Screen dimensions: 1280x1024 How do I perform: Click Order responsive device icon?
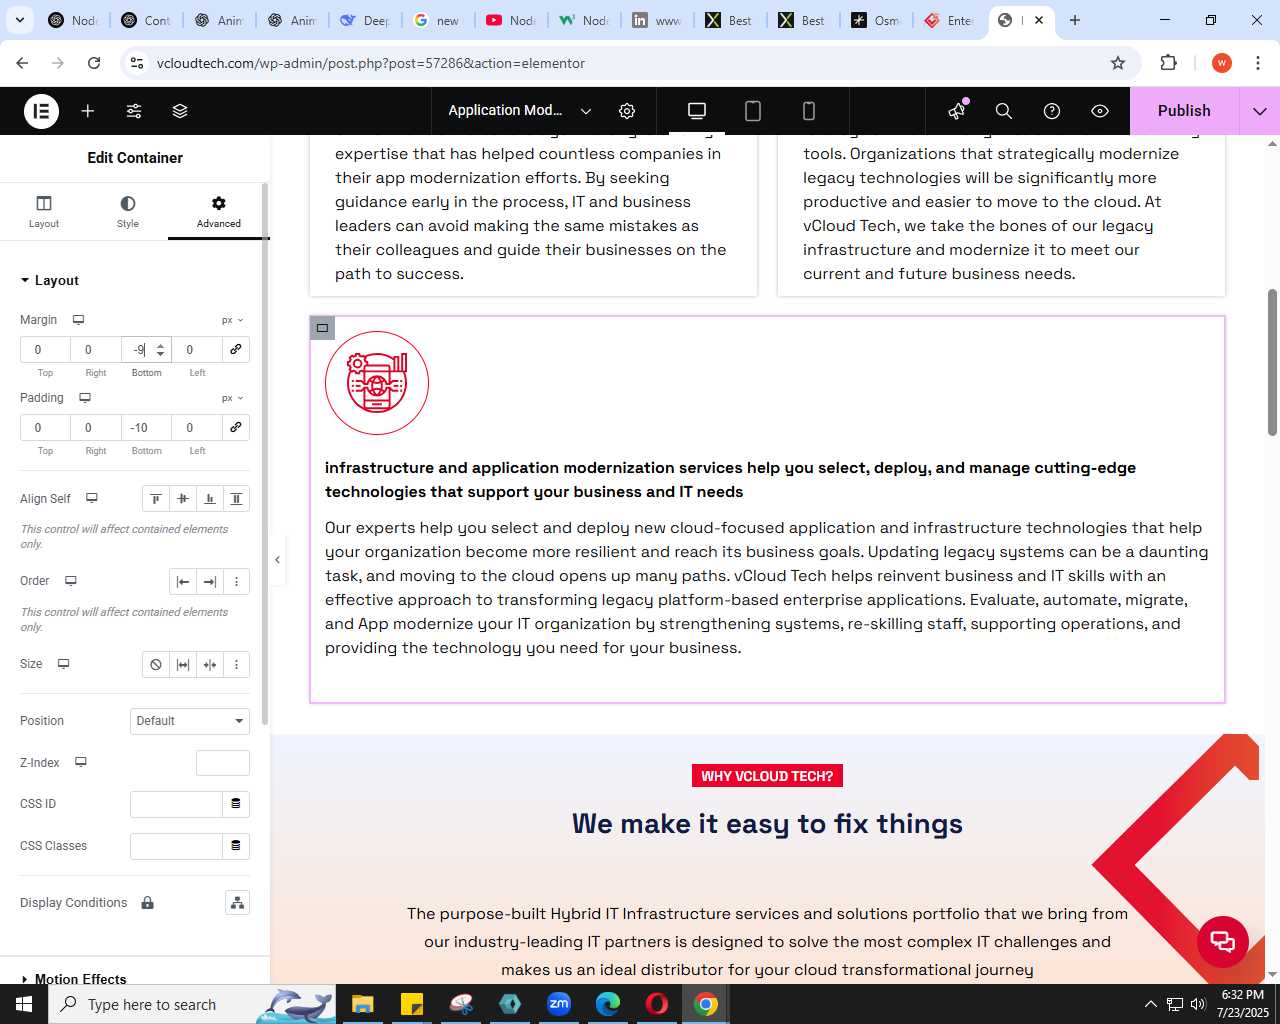(71, 581)
